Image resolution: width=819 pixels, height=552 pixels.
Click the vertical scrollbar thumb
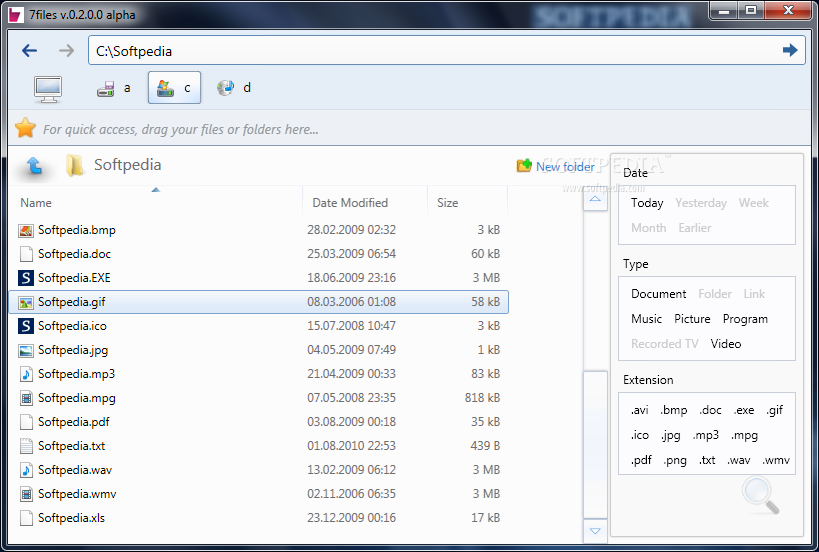click(x=595, y=445)
